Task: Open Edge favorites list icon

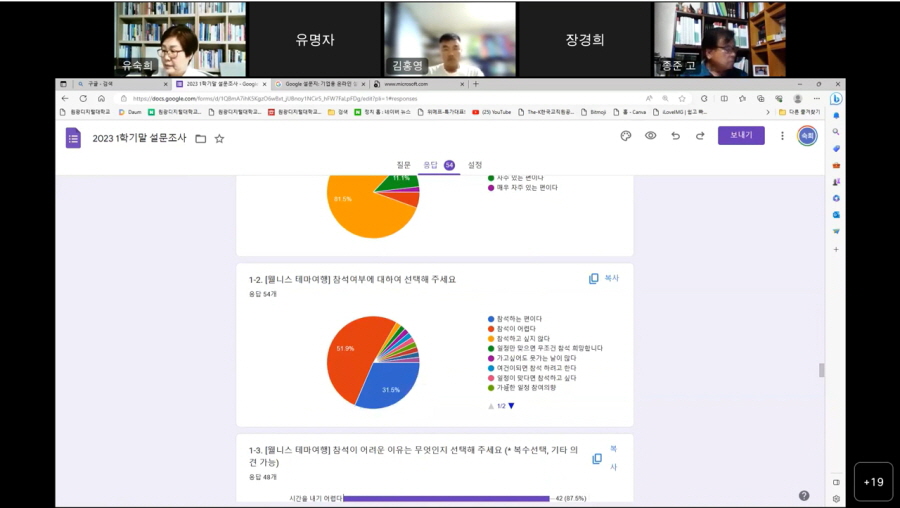Action: coord(742,99)
